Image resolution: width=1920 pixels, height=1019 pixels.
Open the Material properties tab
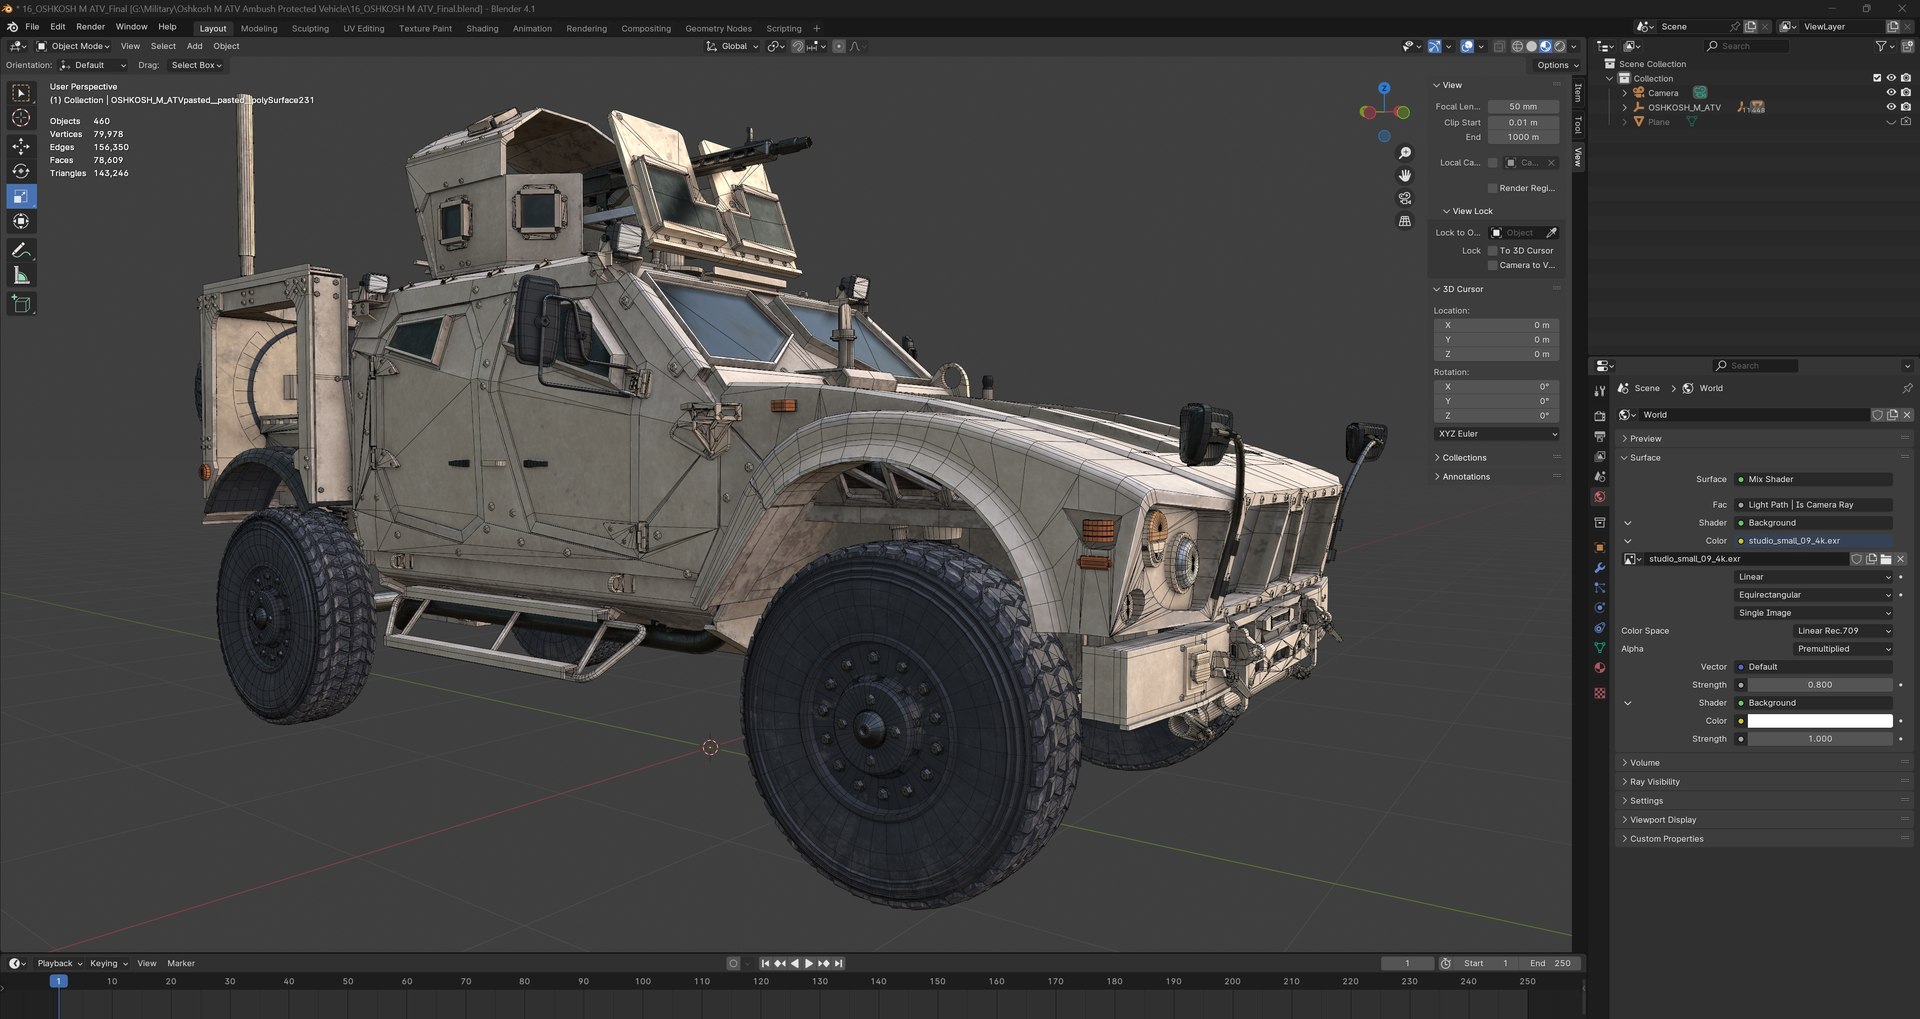1600,668
